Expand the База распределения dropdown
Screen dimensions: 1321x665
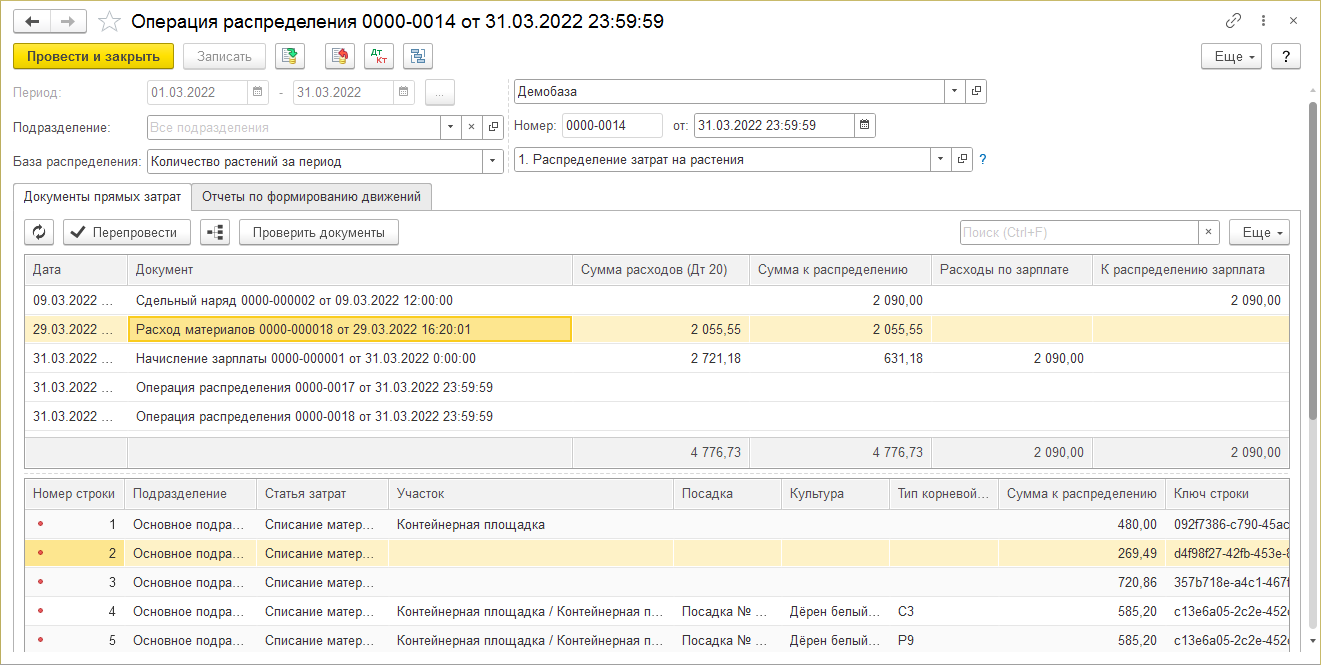coord(492,161)
